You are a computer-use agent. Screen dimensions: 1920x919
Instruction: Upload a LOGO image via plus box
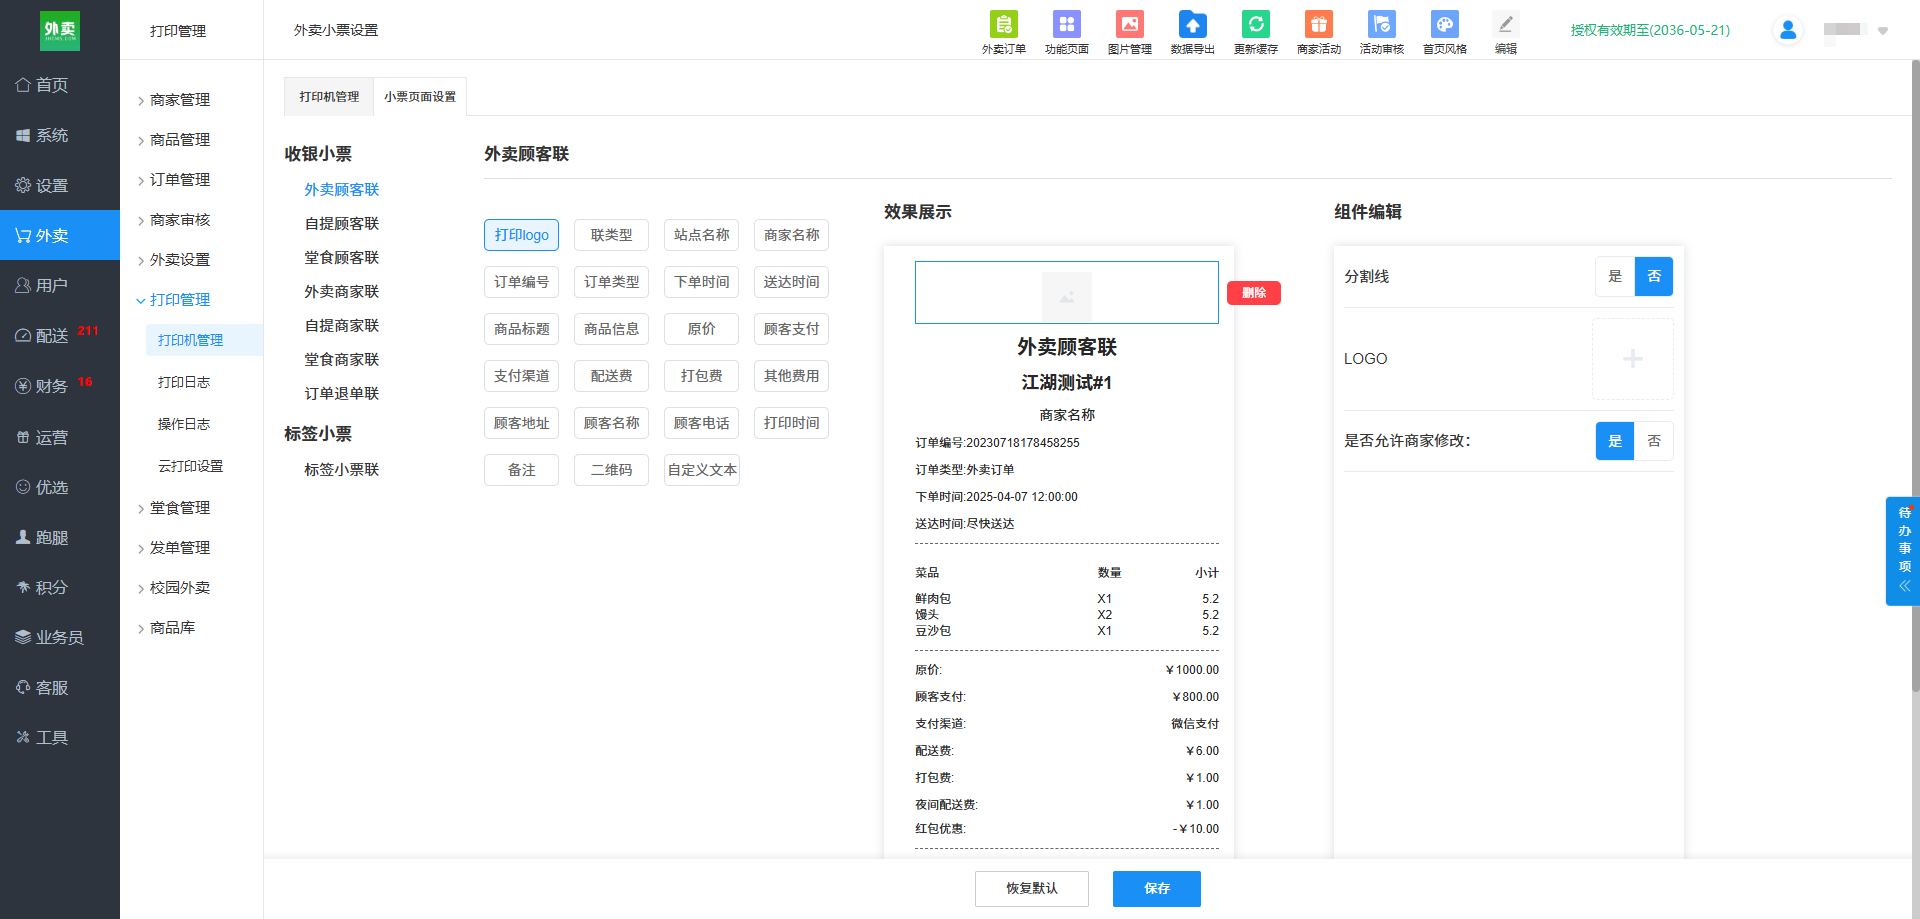point(1633,359)
